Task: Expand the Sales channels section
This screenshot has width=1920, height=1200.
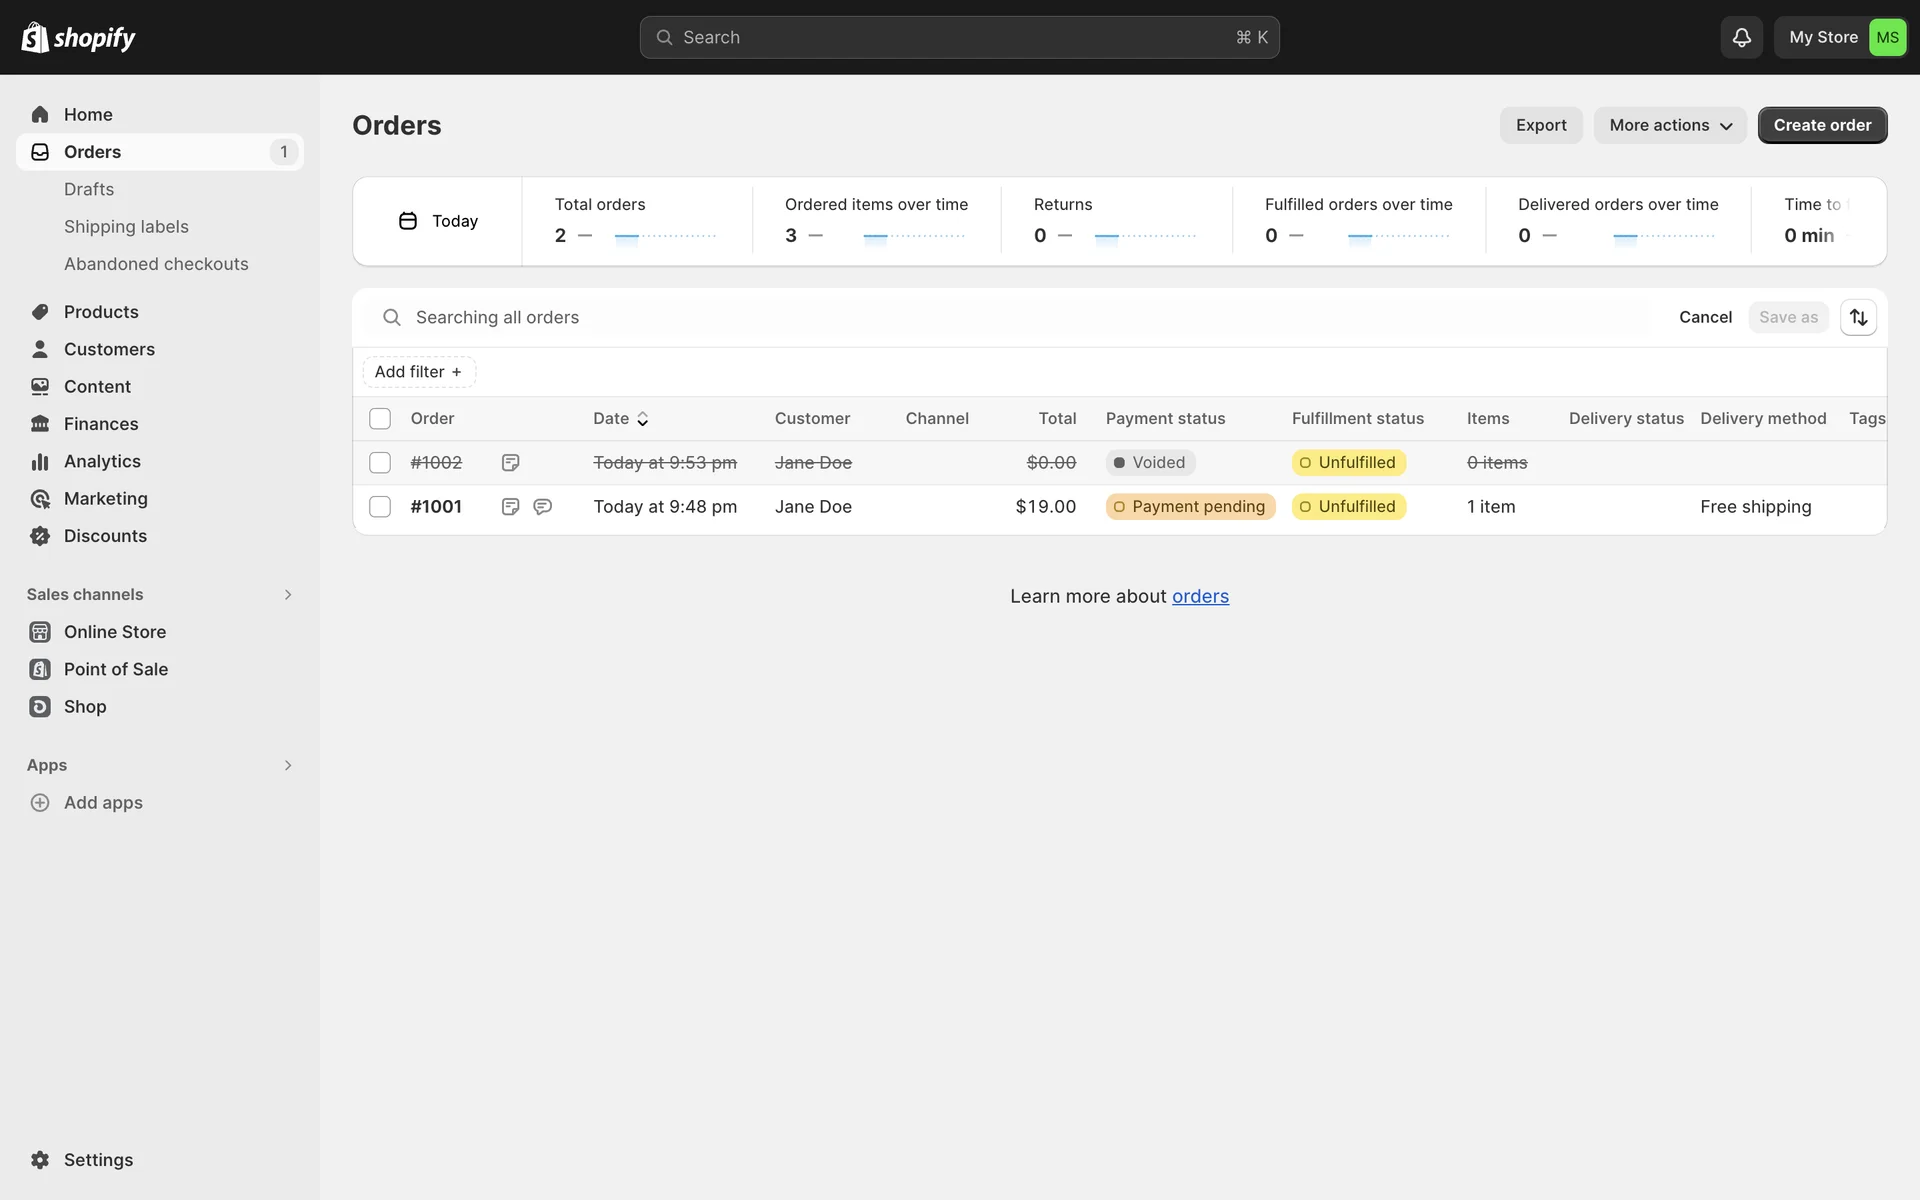Action: [x=288, y=595]
